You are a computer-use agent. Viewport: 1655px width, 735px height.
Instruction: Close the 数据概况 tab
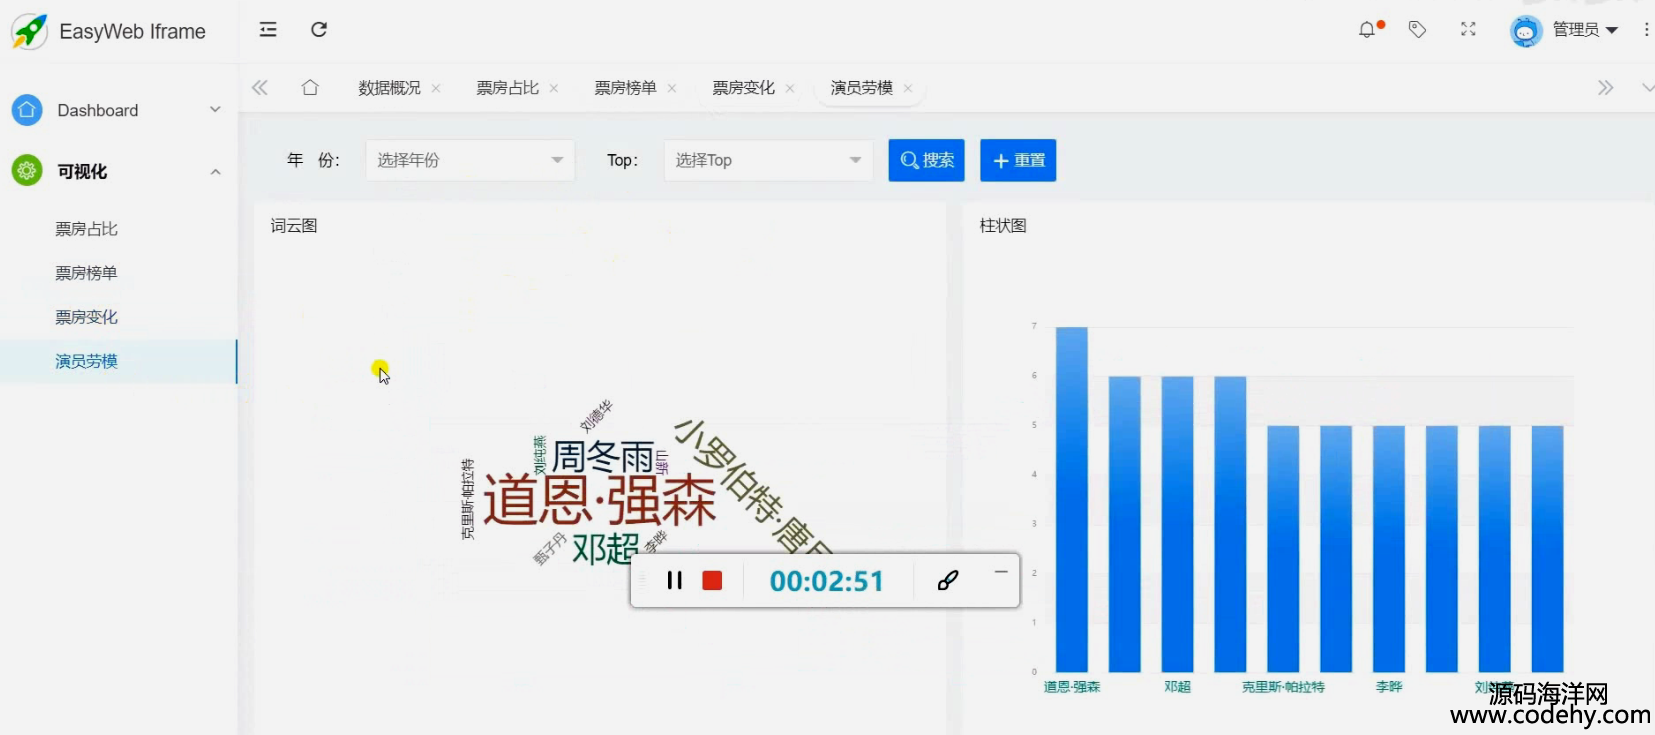(436, 89)
